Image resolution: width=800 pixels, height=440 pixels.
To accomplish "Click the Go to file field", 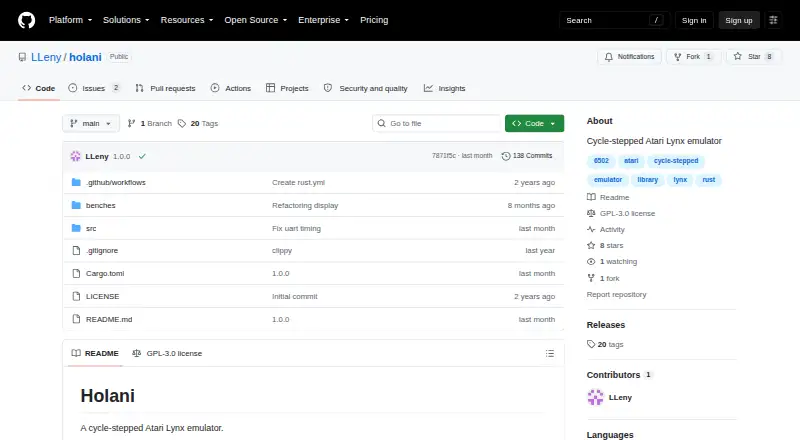I will coord(437,124).
